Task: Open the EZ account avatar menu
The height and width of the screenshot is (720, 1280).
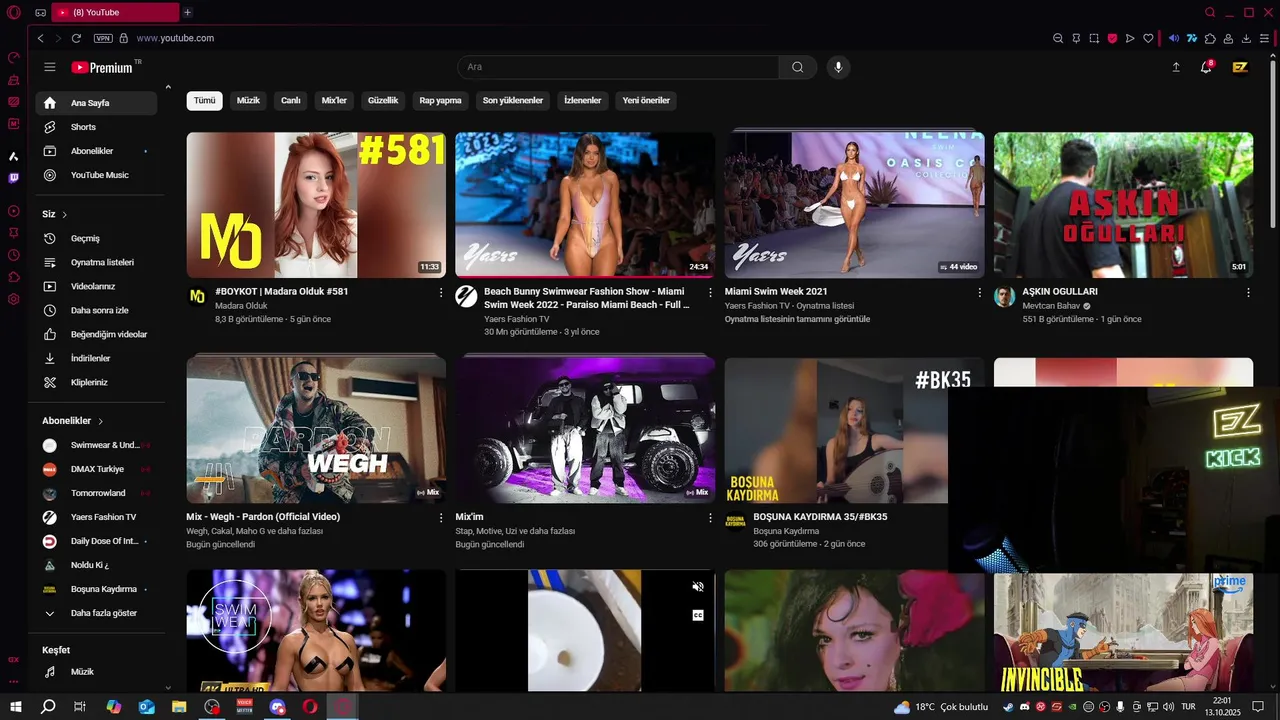Action: coord(1240,67)
